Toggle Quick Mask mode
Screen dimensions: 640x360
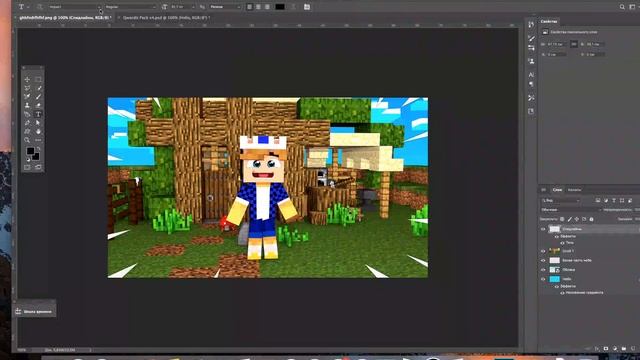(27, 167)
